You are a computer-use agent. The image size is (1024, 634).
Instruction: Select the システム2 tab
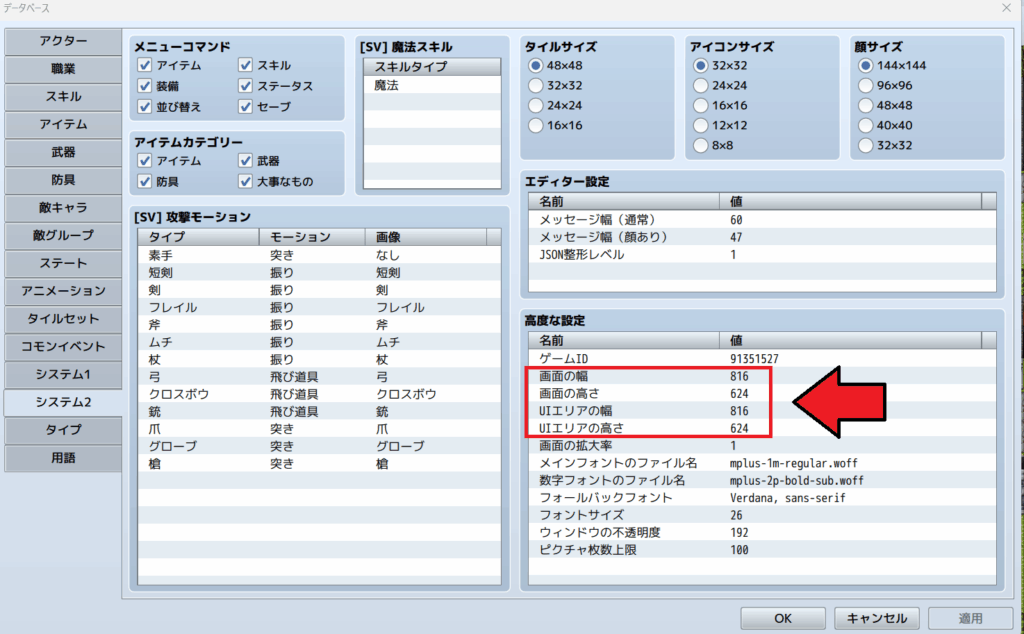(63, 402)
